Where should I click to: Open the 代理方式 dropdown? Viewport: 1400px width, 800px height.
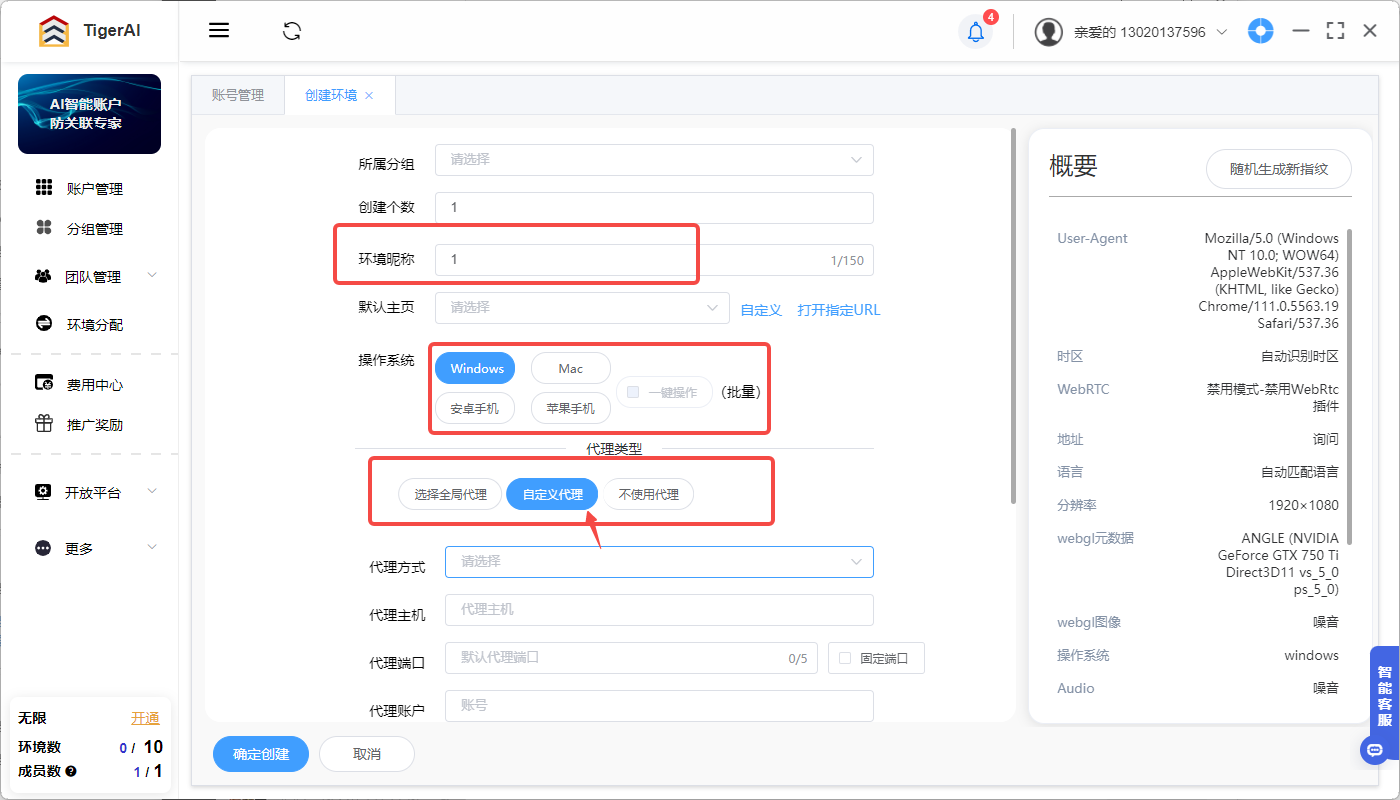(659, 562)
